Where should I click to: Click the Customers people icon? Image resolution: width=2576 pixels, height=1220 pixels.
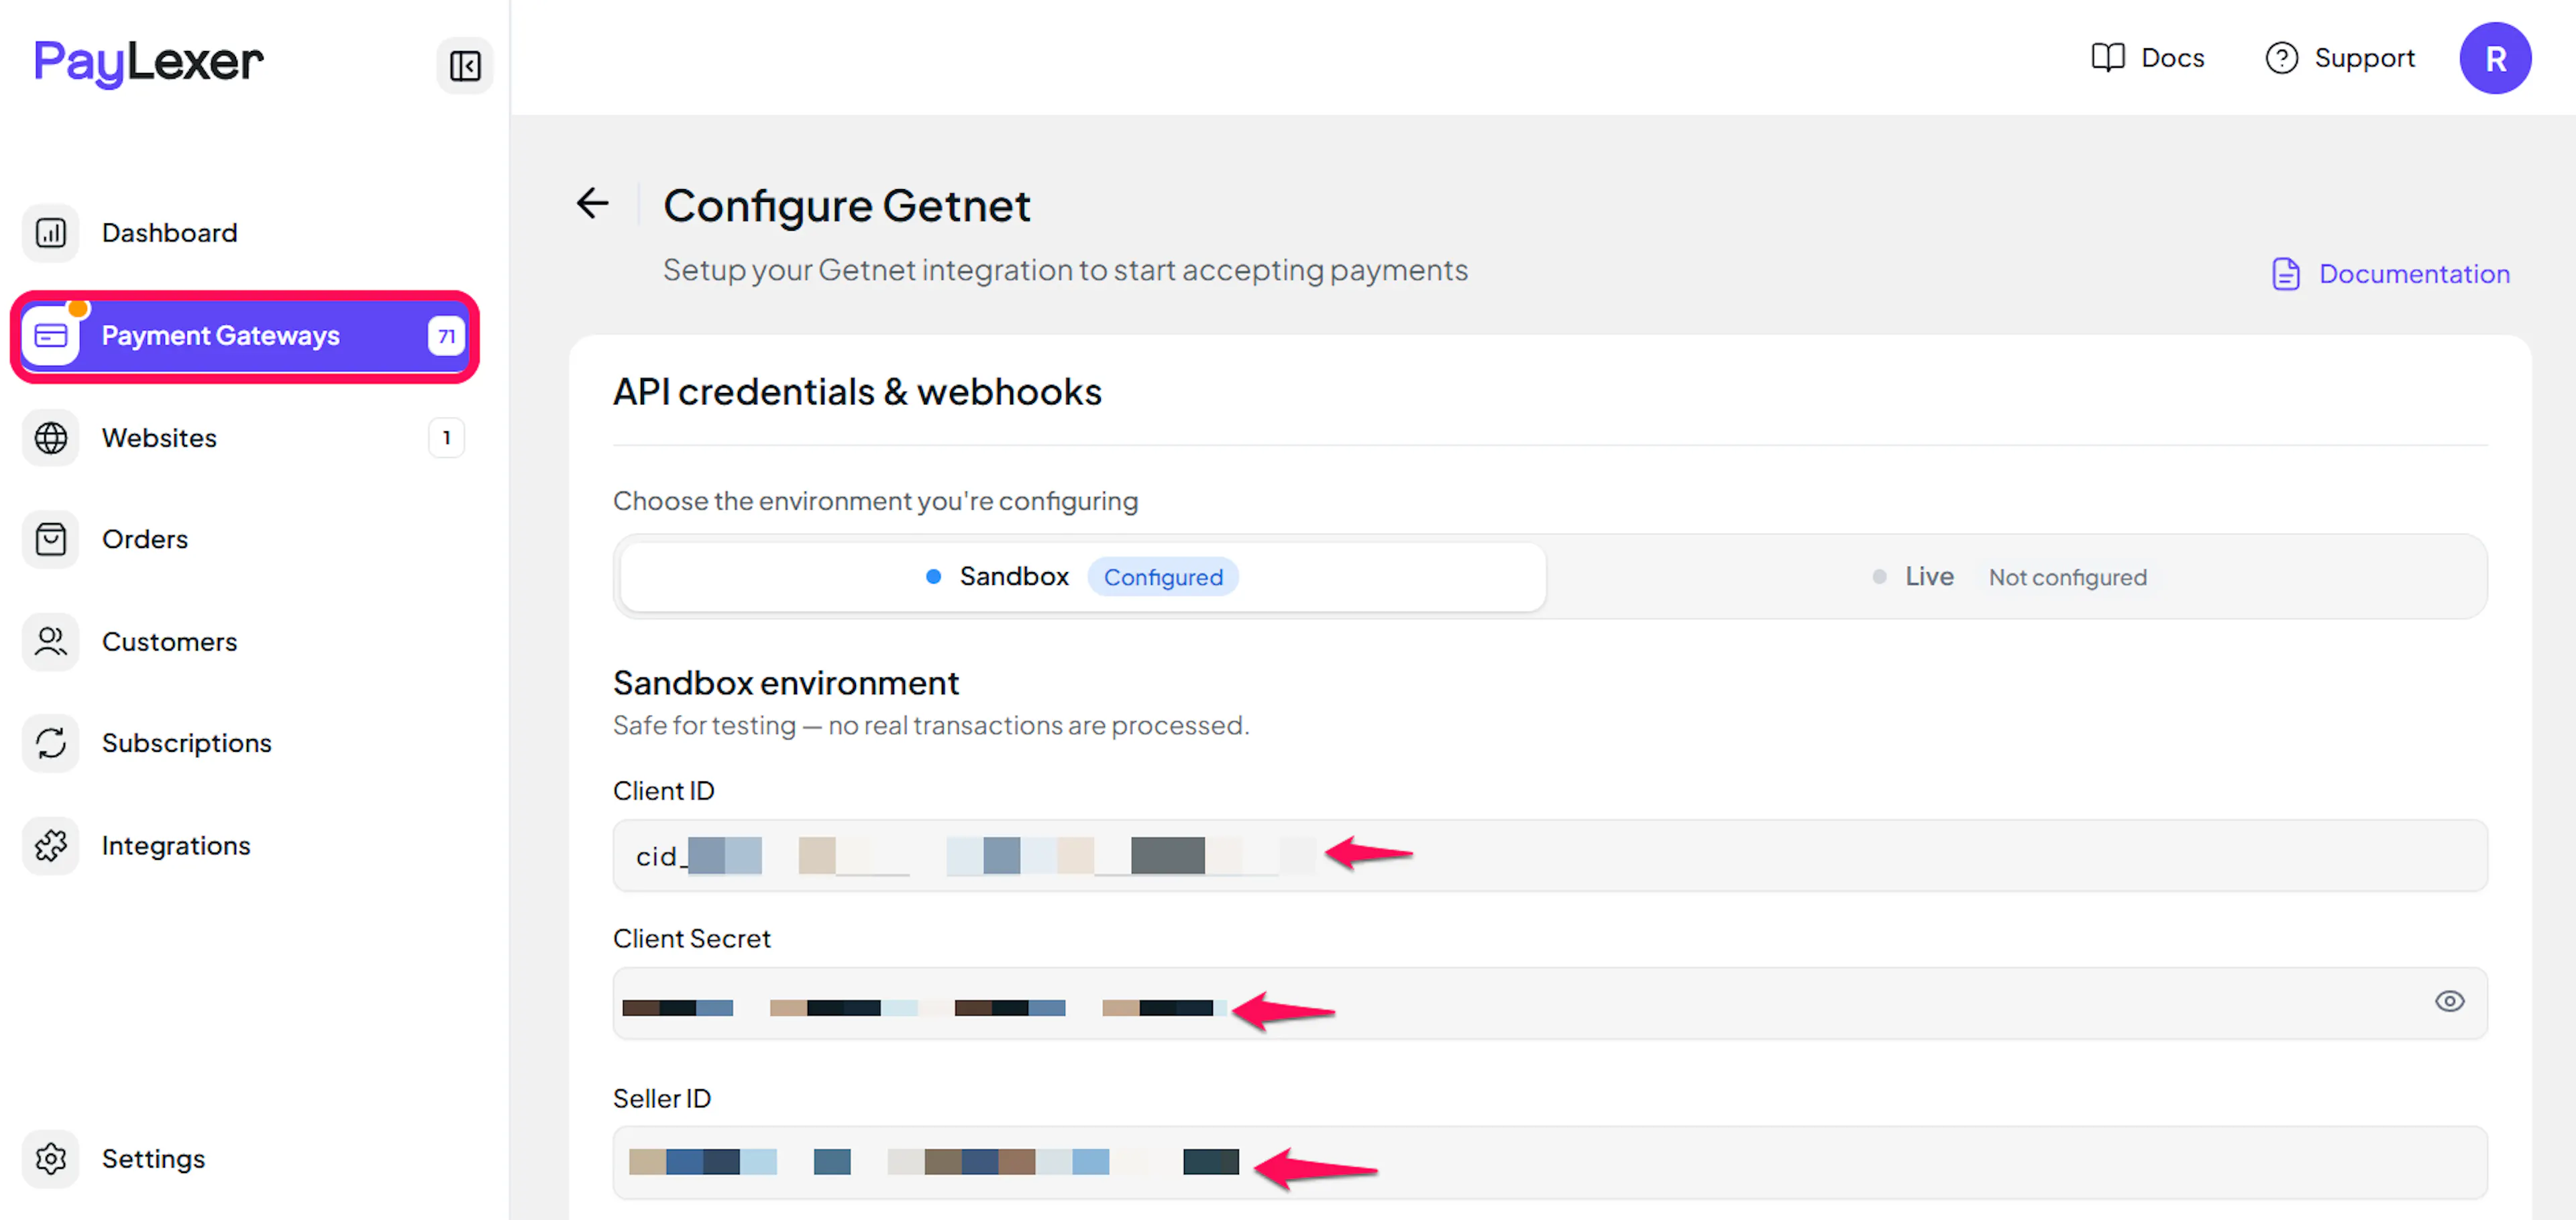point(51,642)
